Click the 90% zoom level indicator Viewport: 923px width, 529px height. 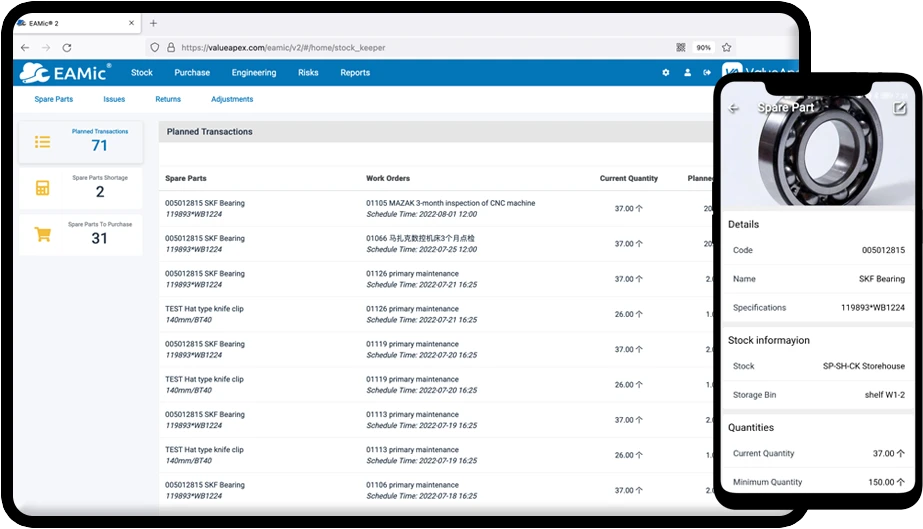point(704,47)
